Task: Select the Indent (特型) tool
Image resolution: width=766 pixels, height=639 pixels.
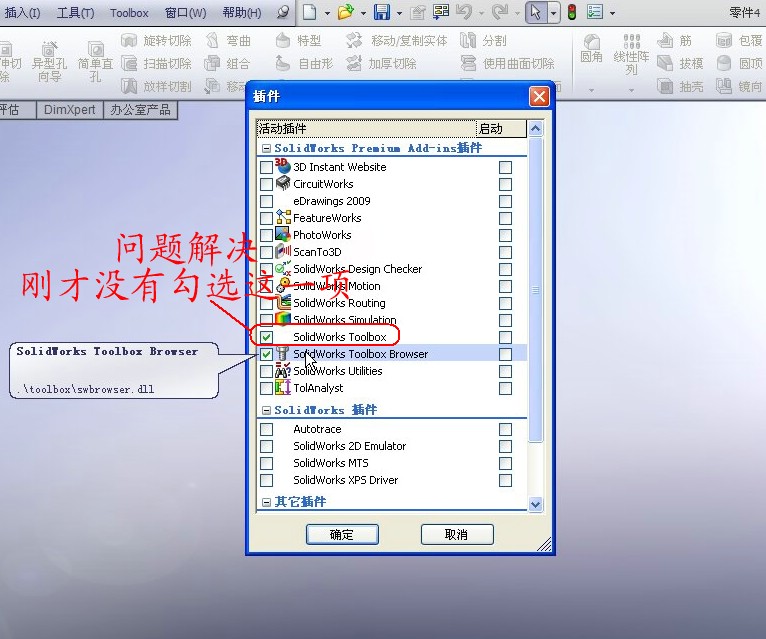Action: point(298,41)
